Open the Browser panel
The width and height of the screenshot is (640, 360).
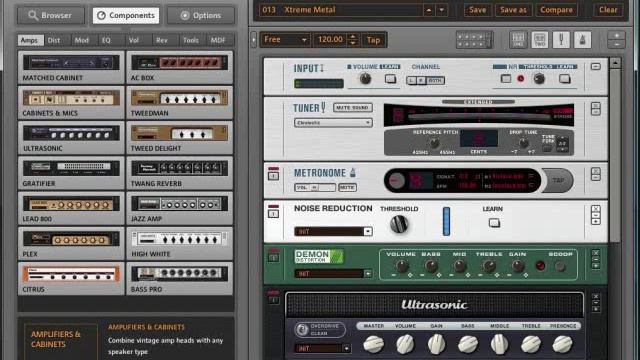pyautogui.click(x=51, y=16)
